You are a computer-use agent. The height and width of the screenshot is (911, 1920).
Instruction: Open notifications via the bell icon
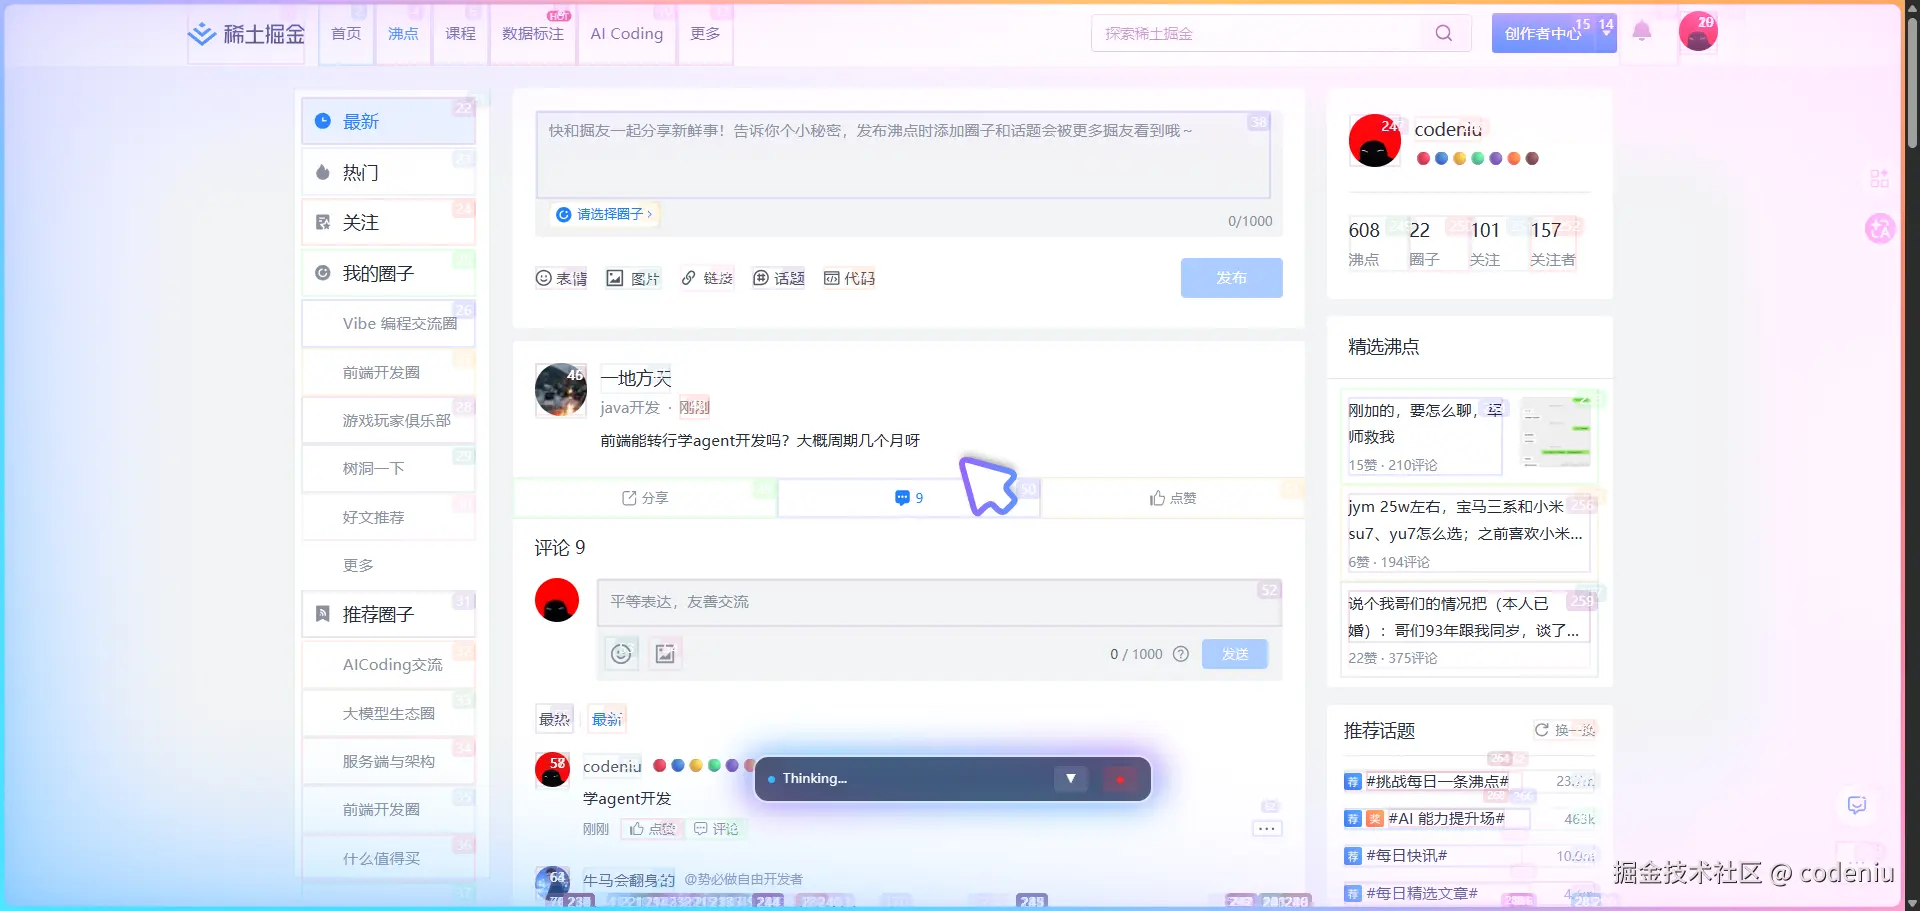[1640, 31]
